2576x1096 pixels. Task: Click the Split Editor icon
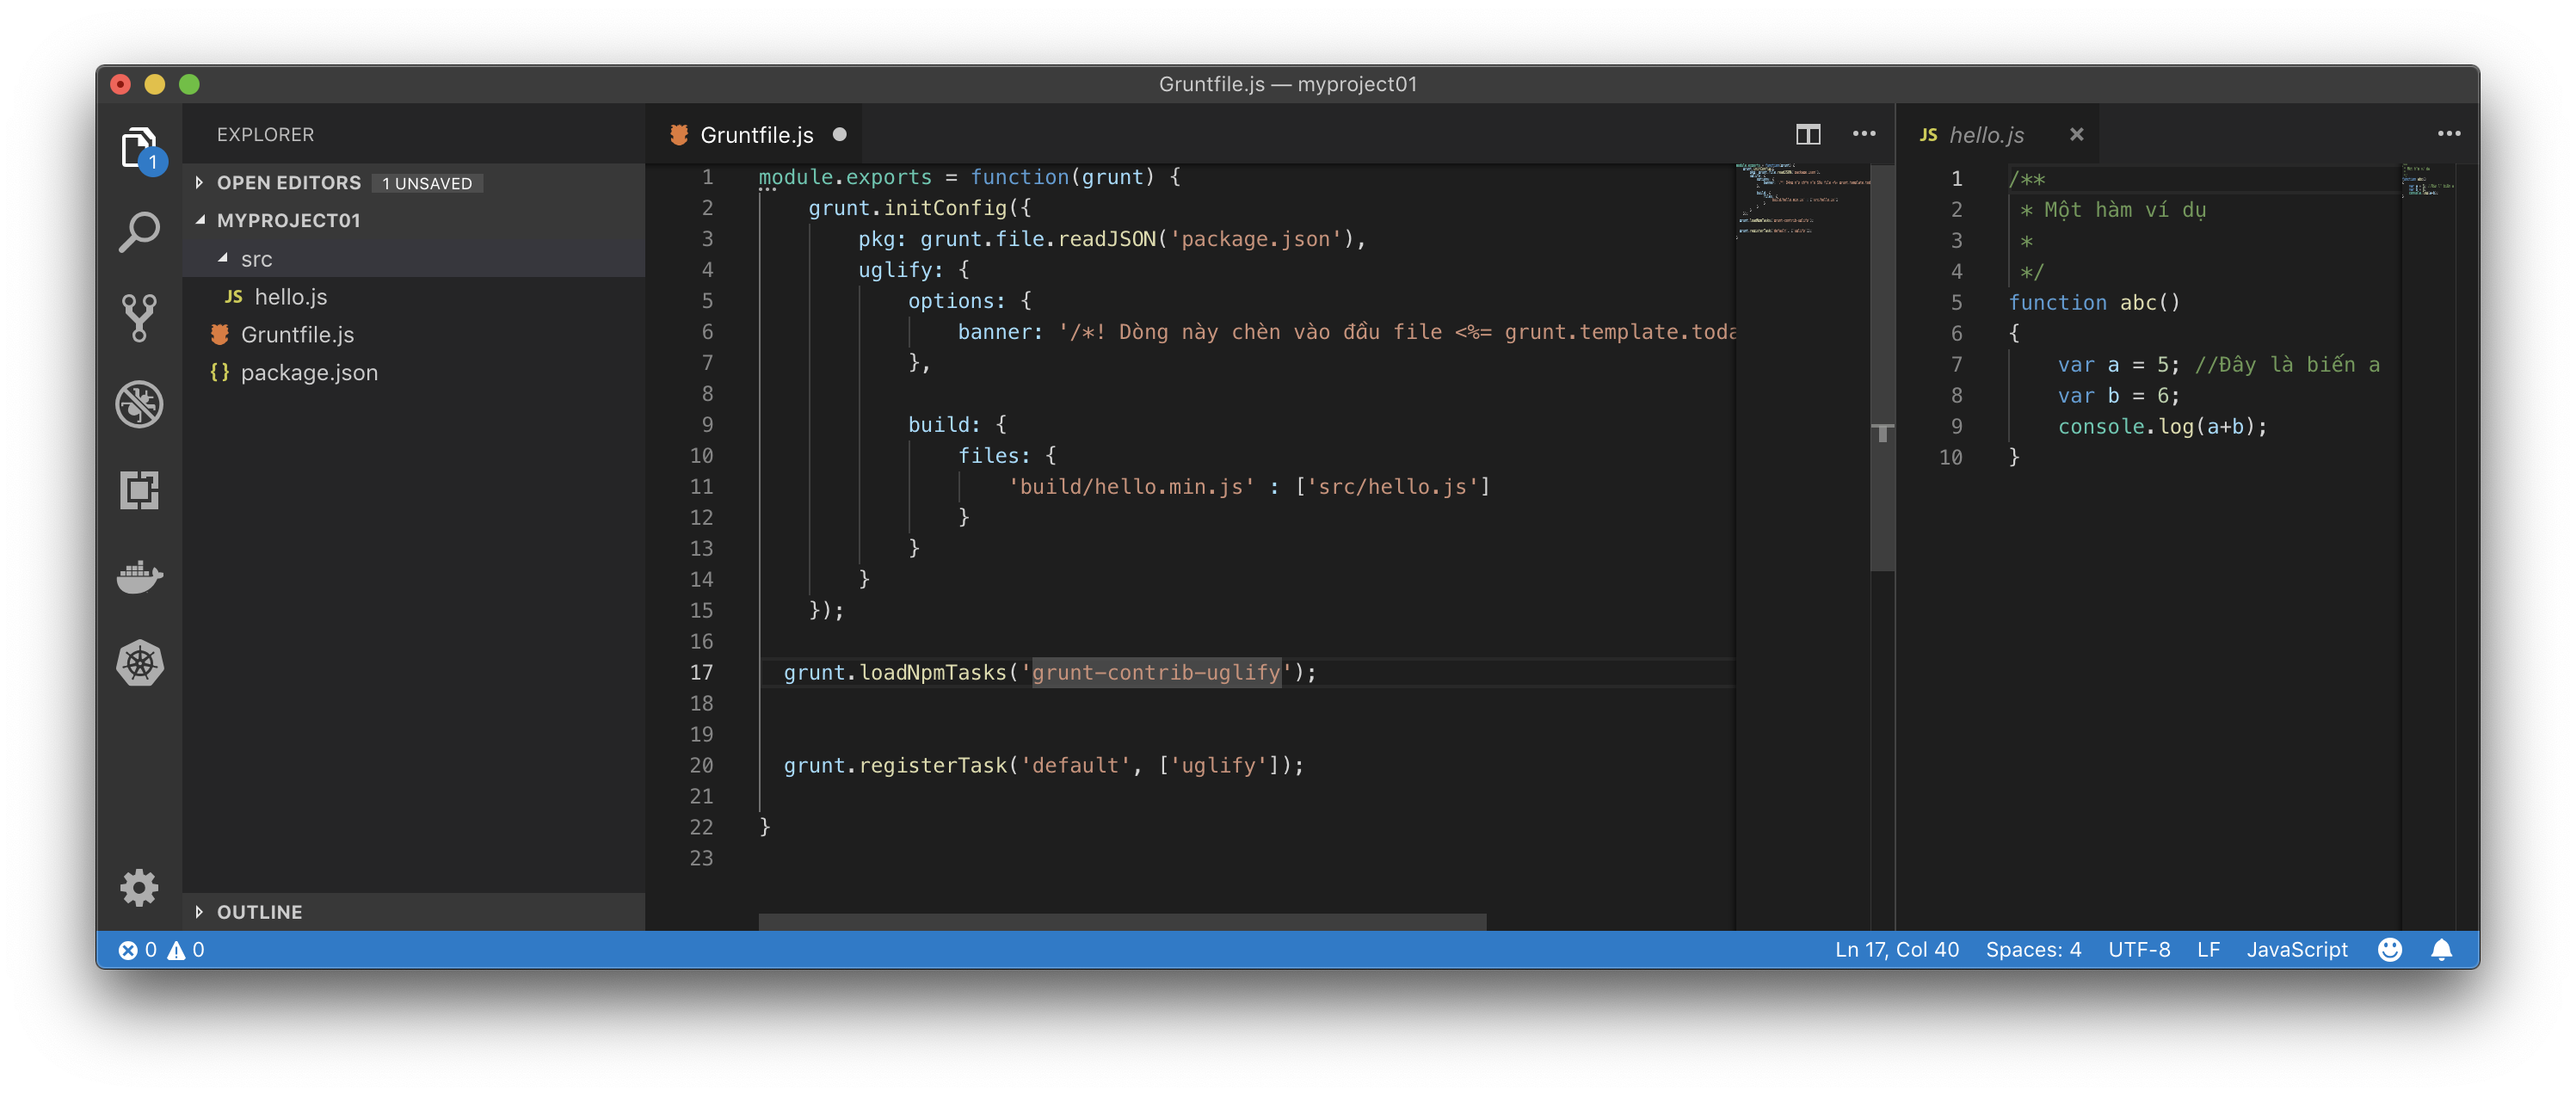coord(1807,134)
